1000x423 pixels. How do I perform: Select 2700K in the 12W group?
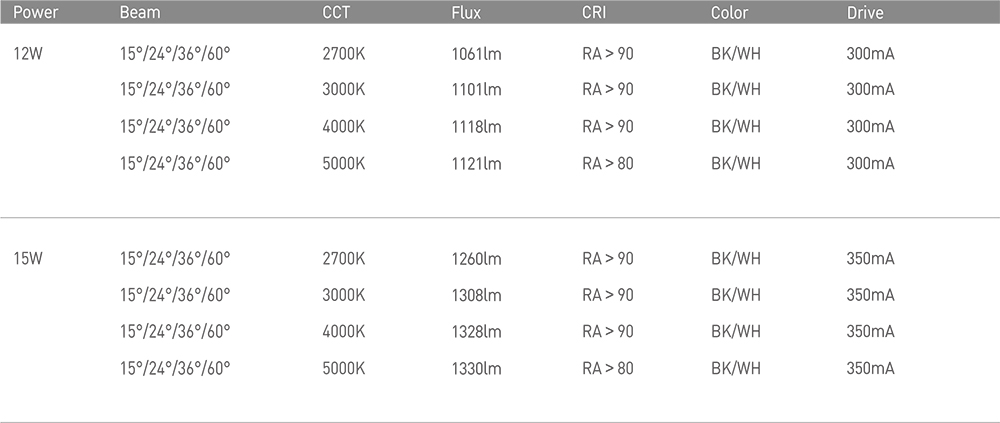[x=344, y=54]
